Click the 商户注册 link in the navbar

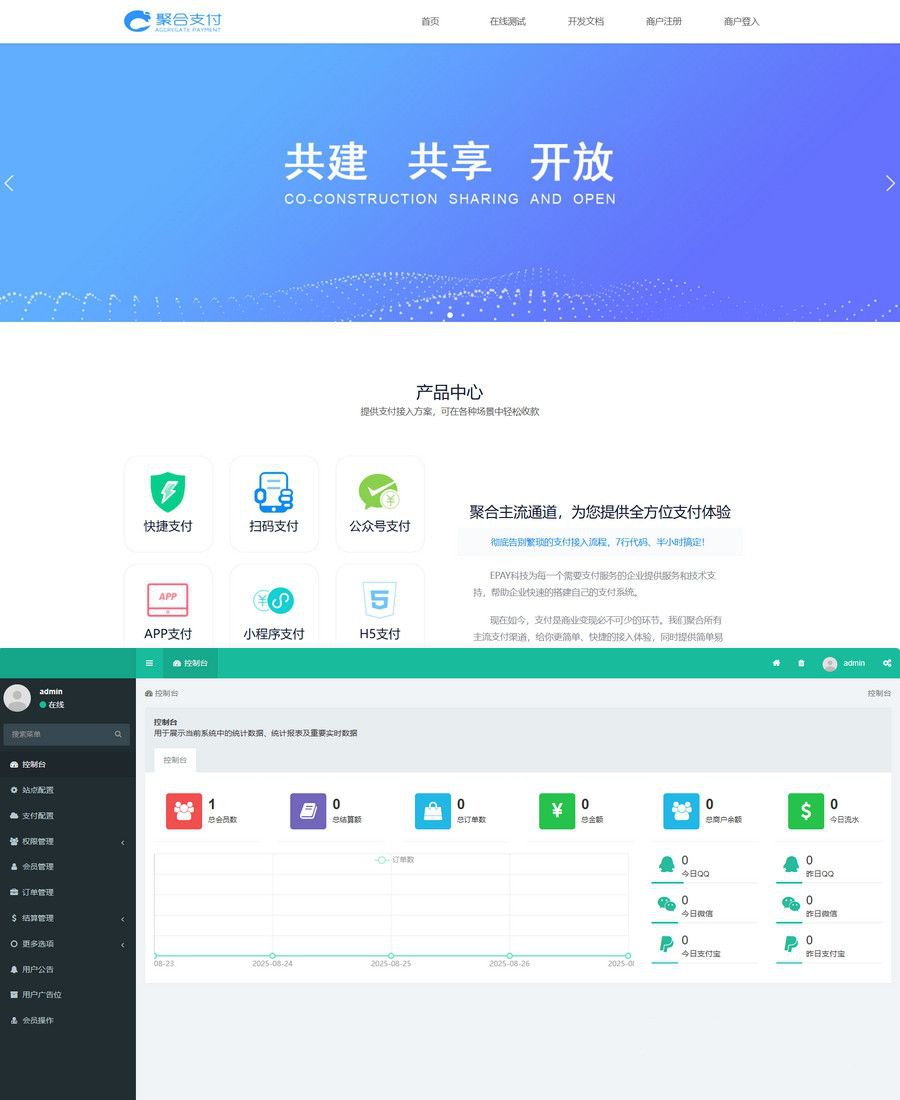click(663, 20)
